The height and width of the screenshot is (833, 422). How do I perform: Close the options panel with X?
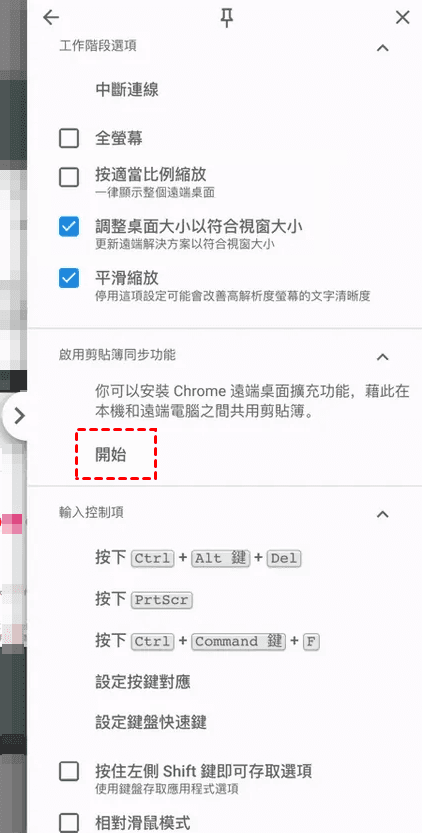click(403, 18)
